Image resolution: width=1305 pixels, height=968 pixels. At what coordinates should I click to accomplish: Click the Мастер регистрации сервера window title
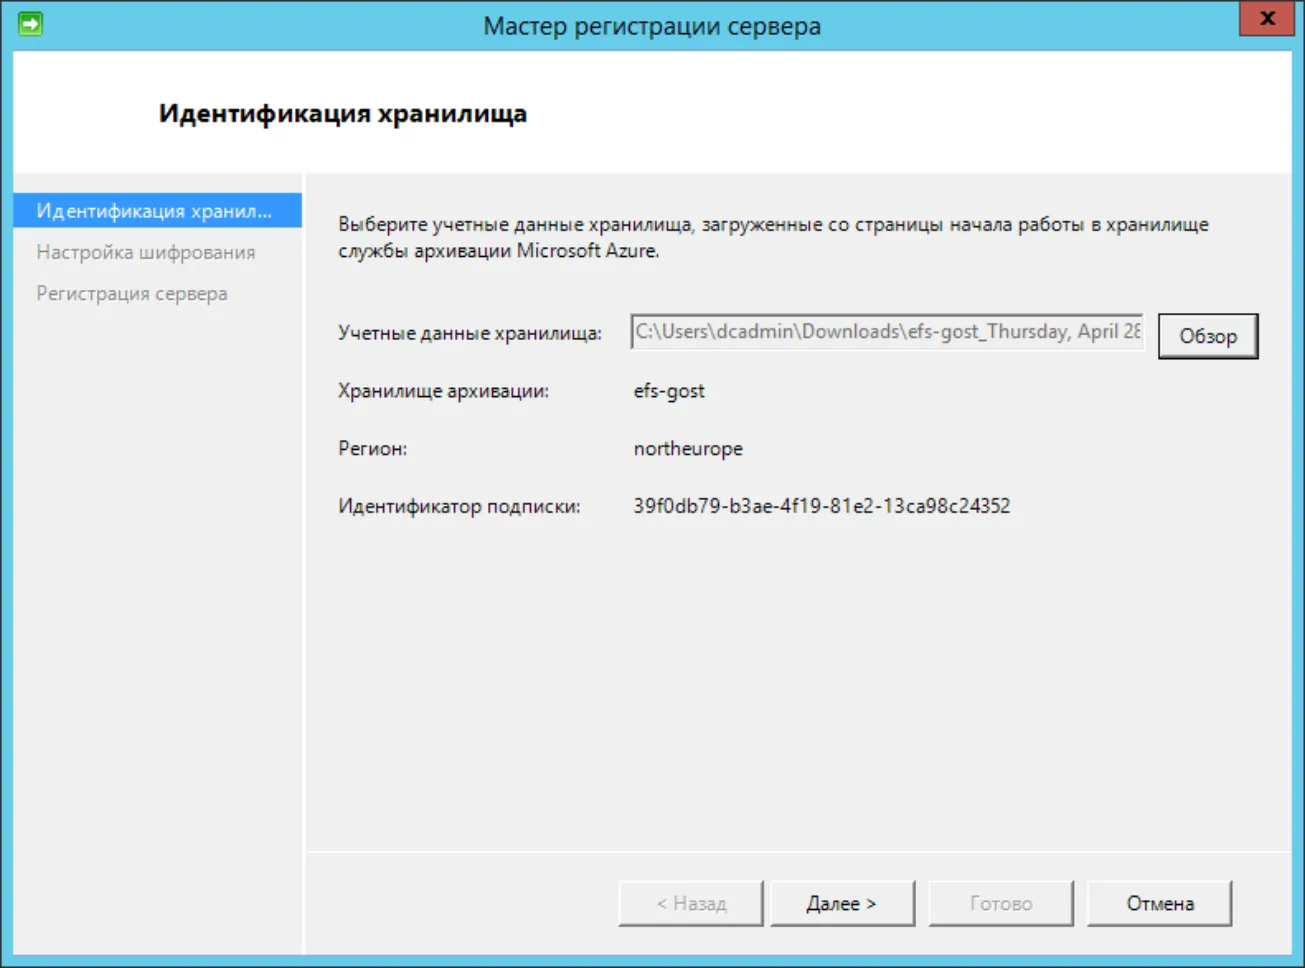pos(652,26)
